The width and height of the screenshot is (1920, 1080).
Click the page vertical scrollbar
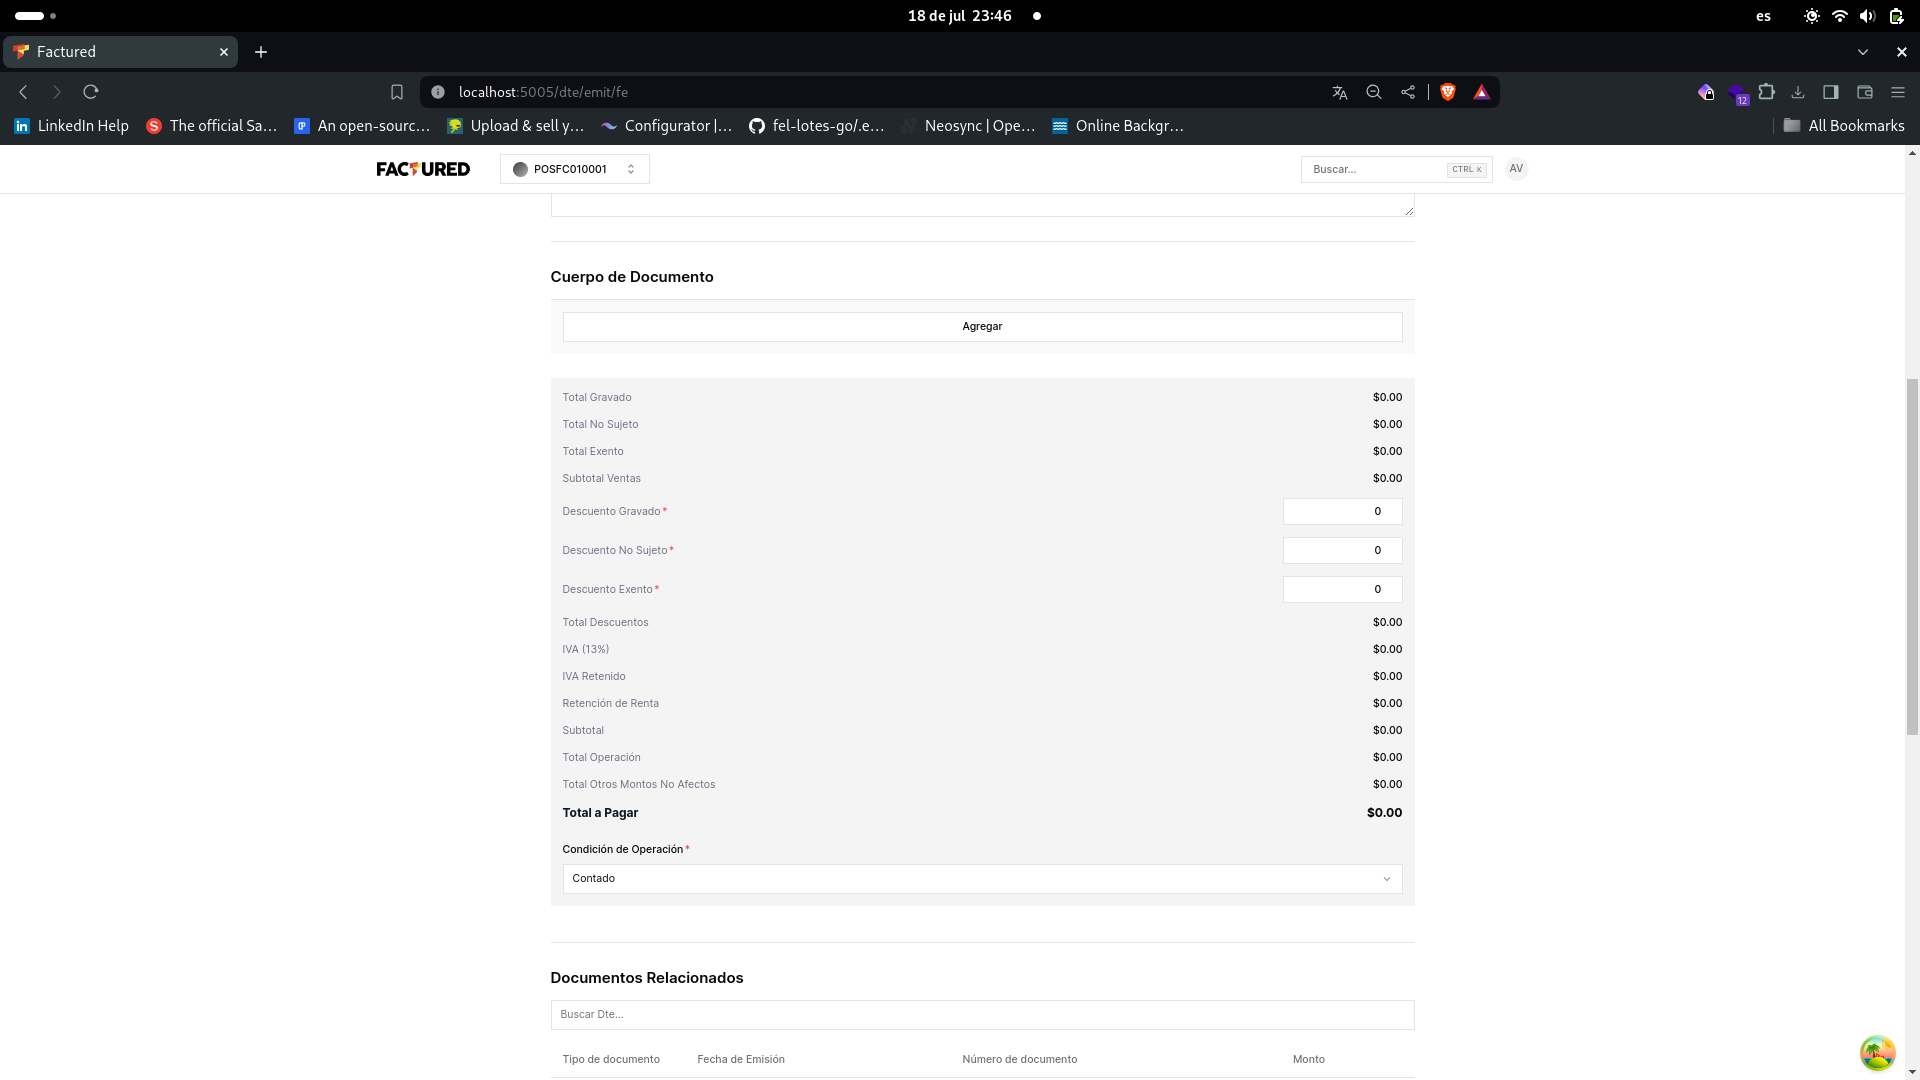click(1912, 556)
